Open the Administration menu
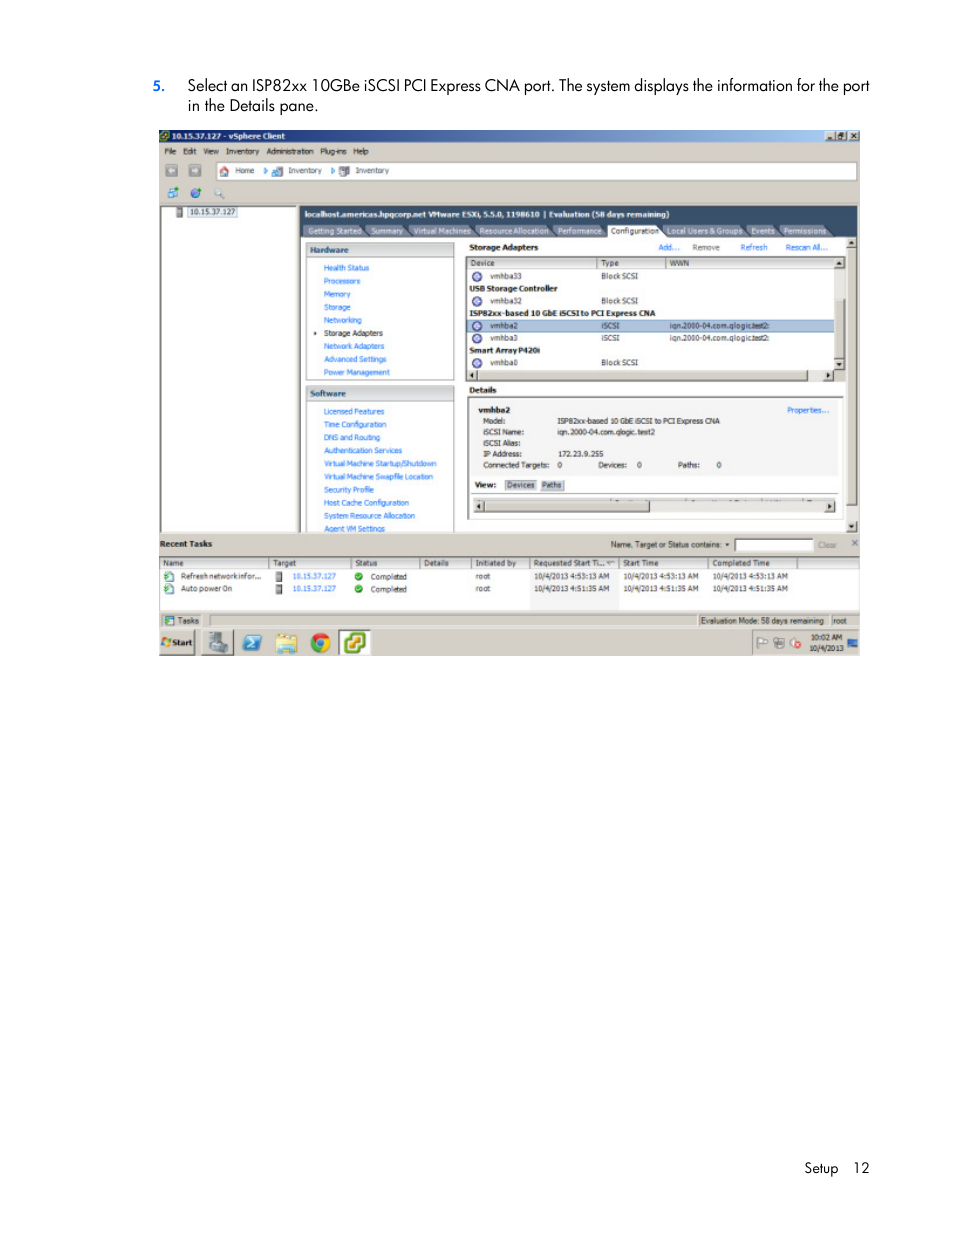 290,152
